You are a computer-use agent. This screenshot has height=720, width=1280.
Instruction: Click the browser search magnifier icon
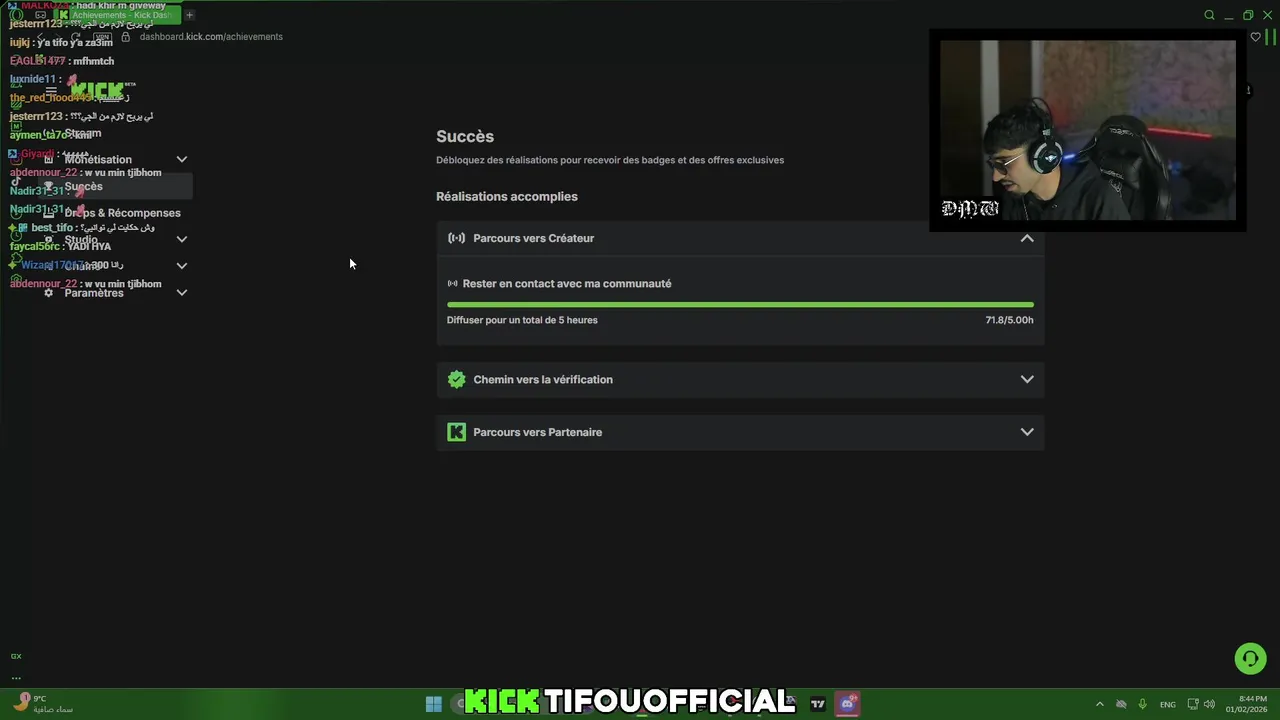coord(1210,15)
